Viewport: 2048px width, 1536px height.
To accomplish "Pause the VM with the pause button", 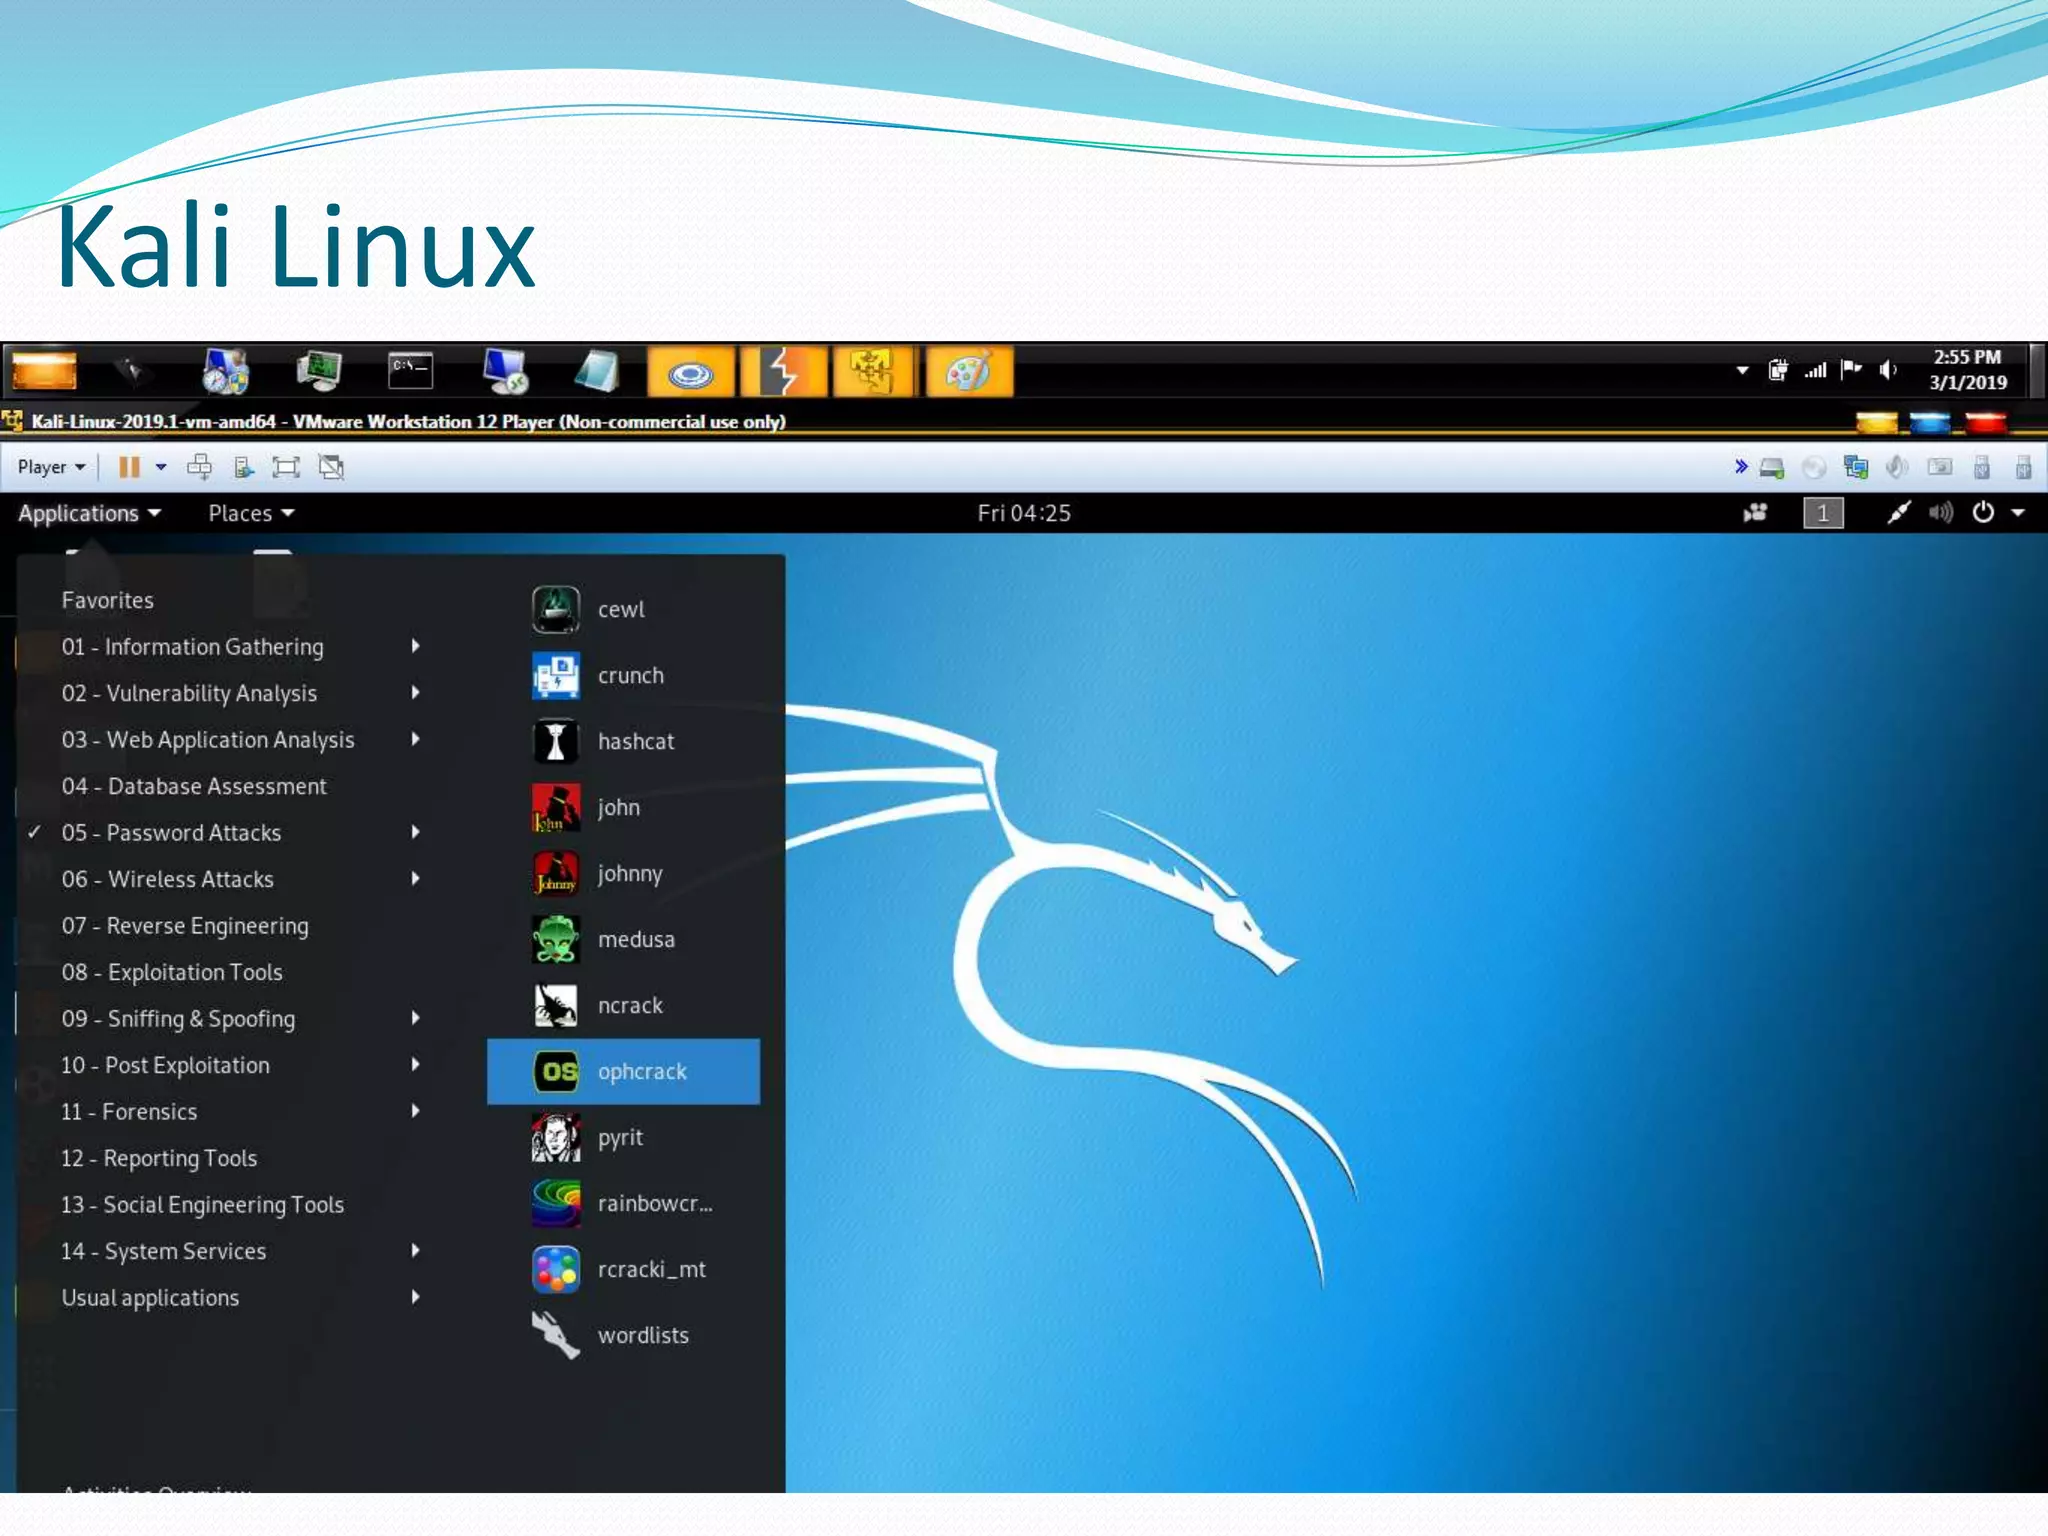I will [x=129, y=467].
